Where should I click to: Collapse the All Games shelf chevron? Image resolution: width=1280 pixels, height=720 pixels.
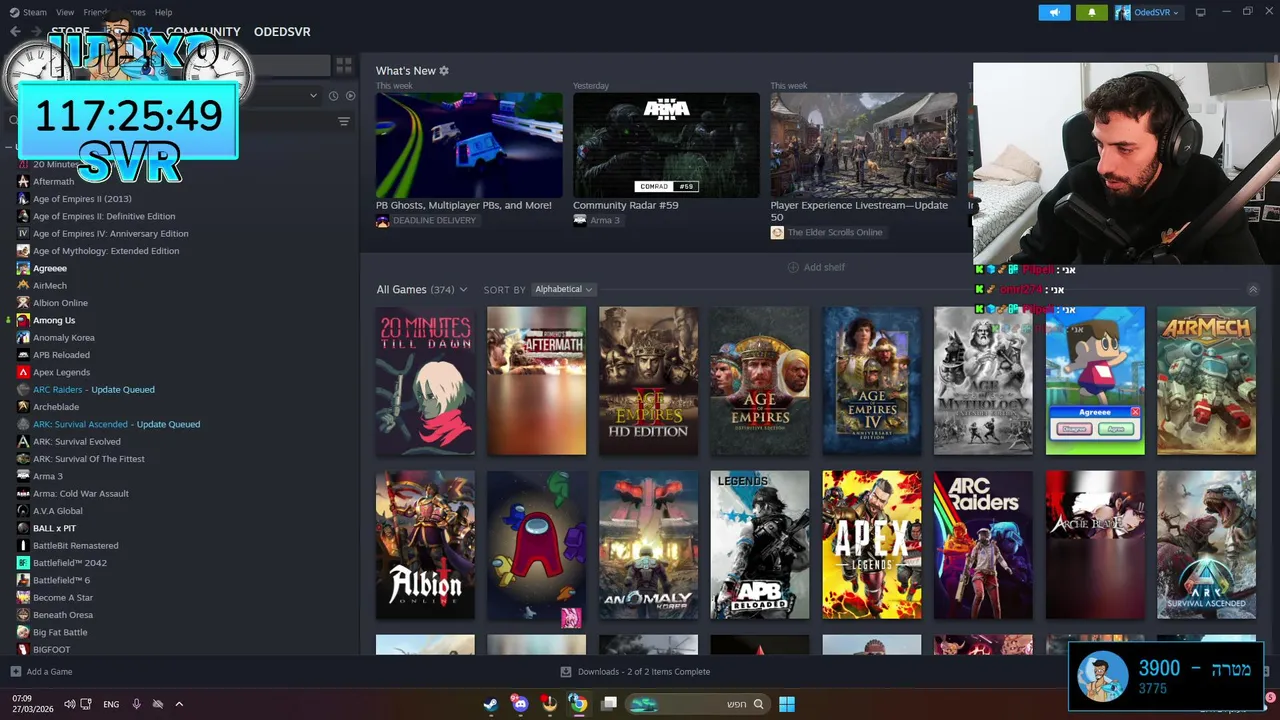click(1253, 289)
